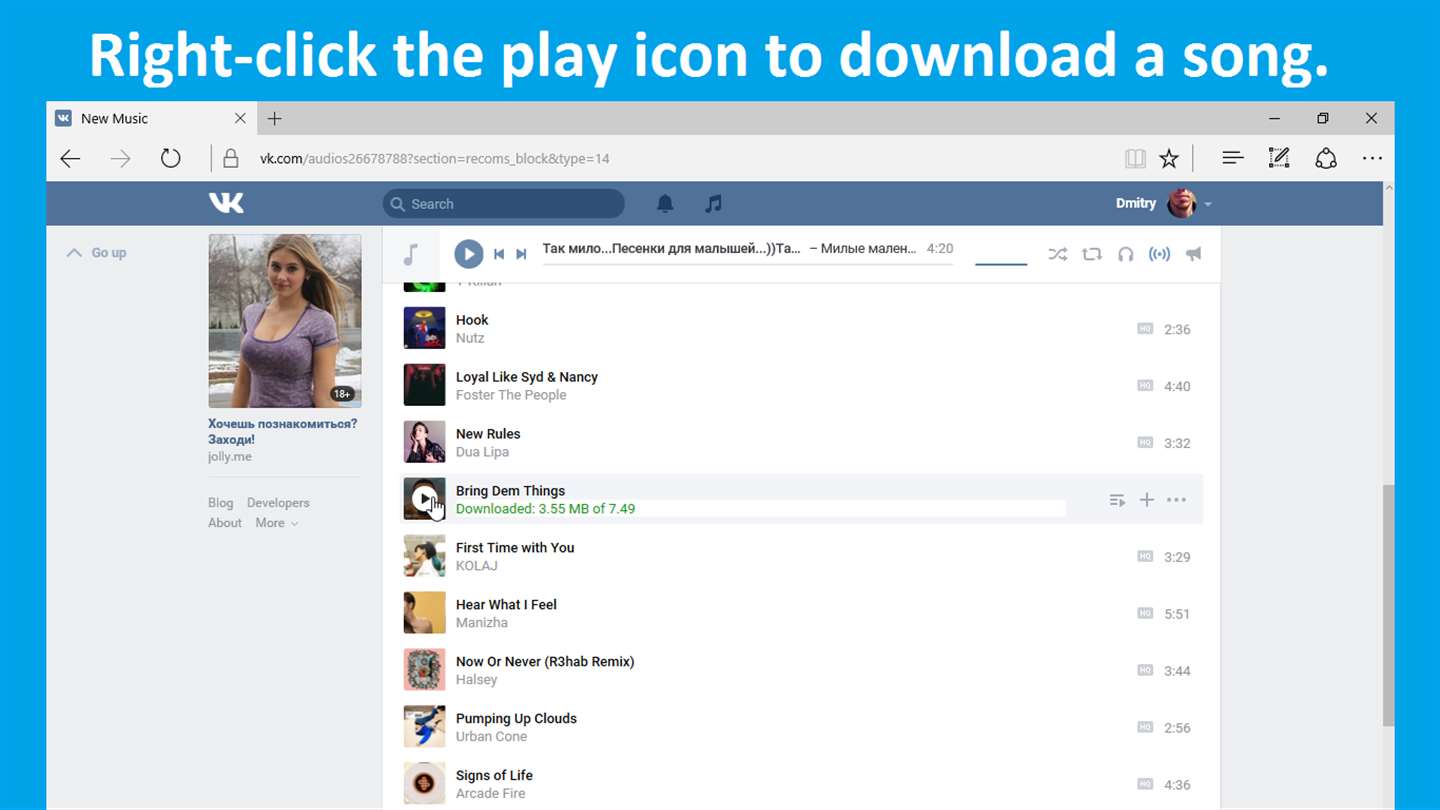The image size is (1440, 810).
Task: Open the notifications bell
Action: [665, 204]
